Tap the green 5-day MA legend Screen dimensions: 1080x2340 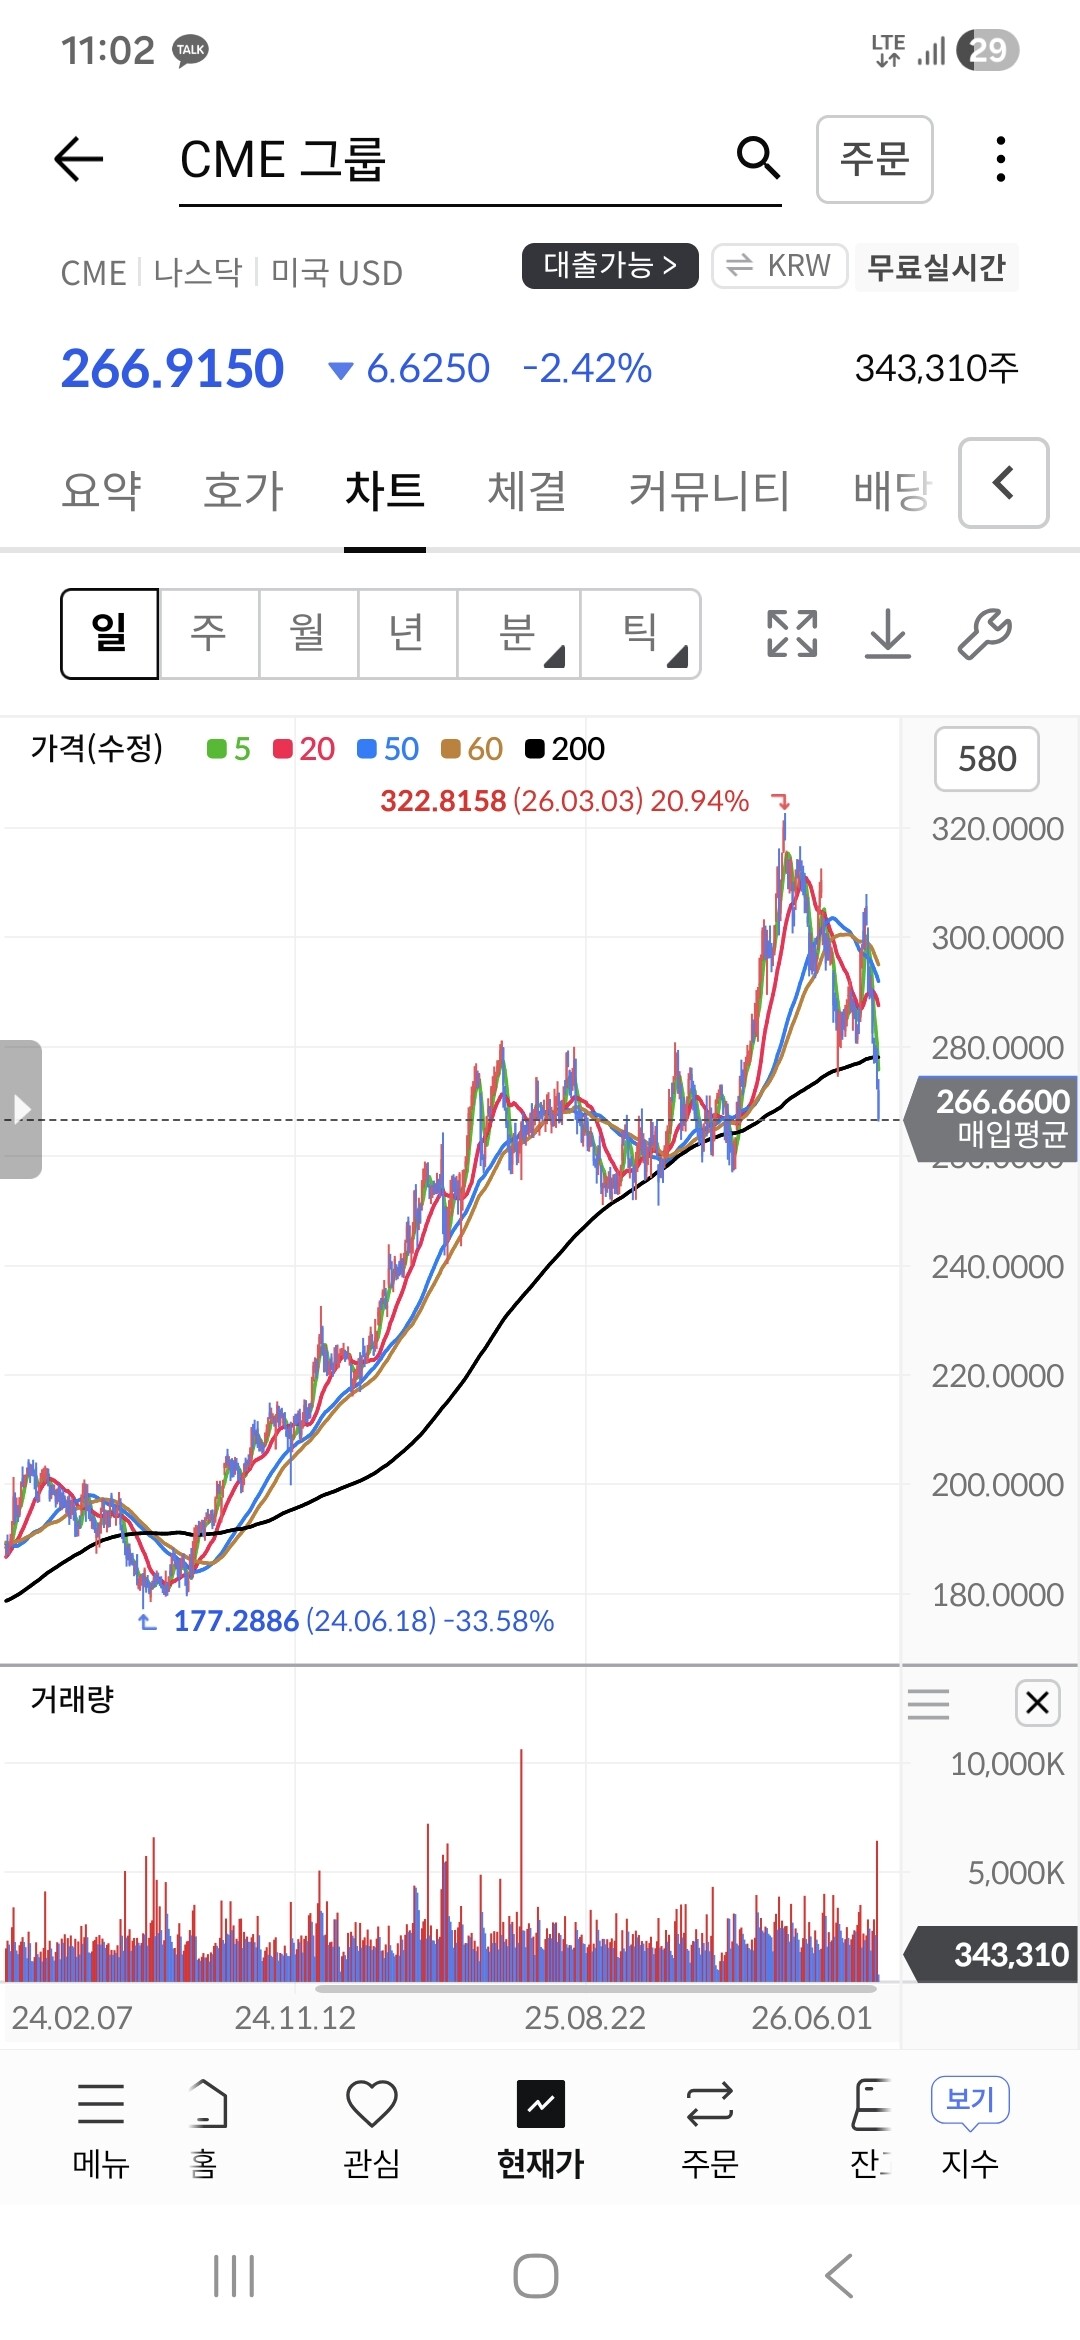(229, 749)
